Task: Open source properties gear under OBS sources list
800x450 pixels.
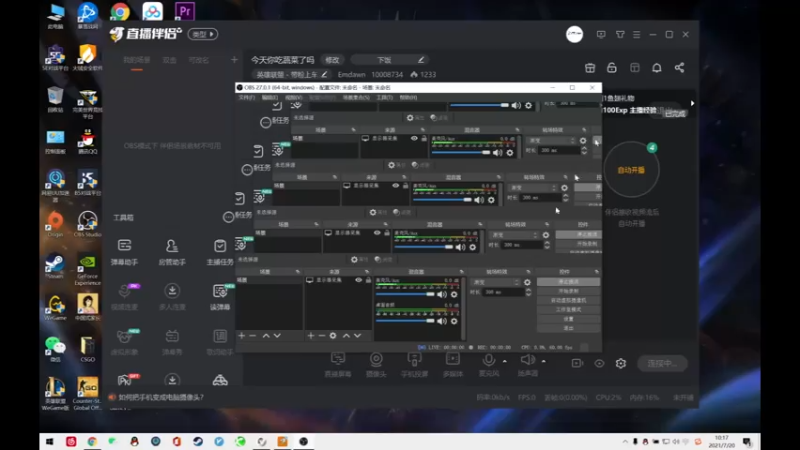Action: pos(333,336)
